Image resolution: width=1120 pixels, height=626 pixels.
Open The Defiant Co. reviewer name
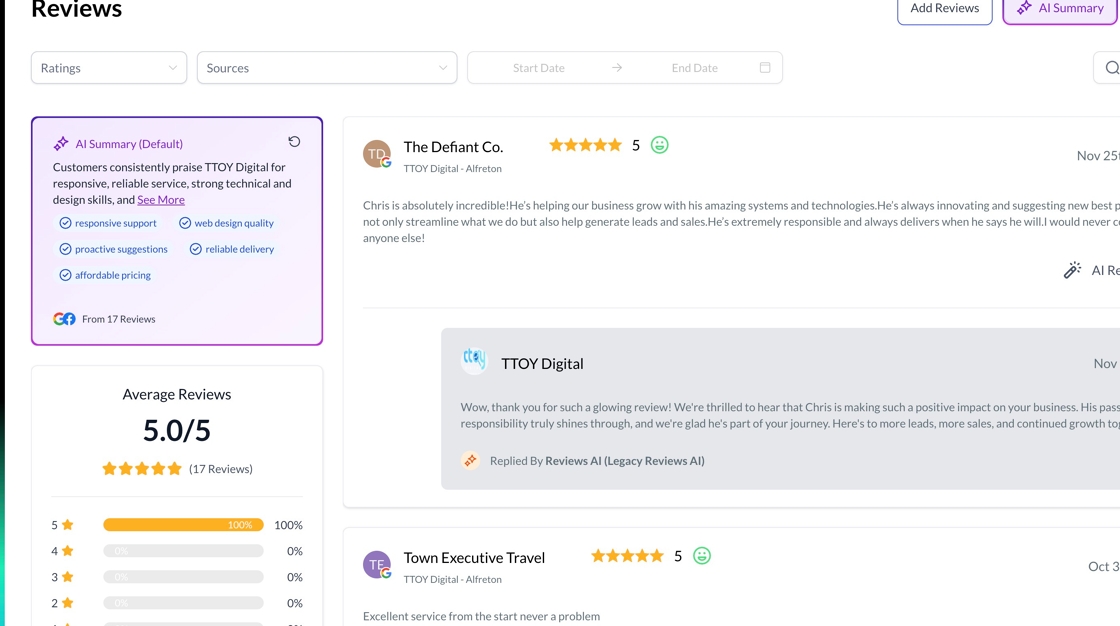point(454,146)
